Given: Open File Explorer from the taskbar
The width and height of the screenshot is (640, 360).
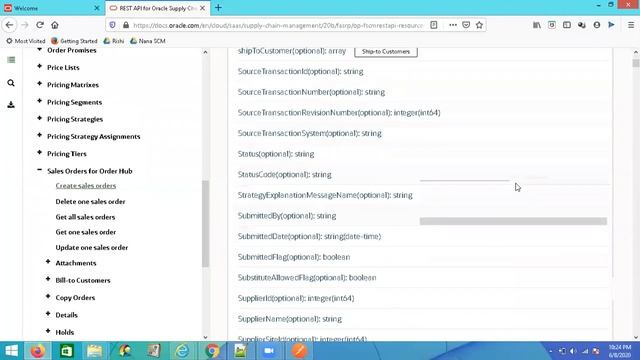Looking at the screenshot, I should pyautogui.click(x=95, y=351).
